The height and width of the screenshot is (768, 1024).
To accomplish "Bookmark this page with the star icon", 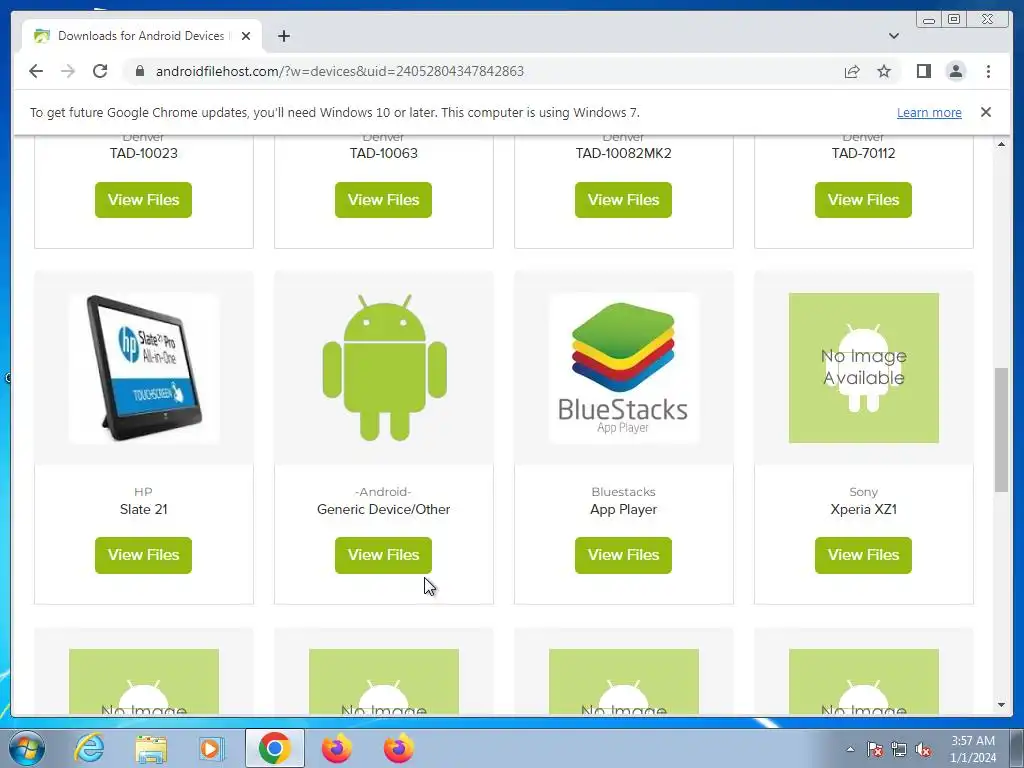I will point(884,71).
